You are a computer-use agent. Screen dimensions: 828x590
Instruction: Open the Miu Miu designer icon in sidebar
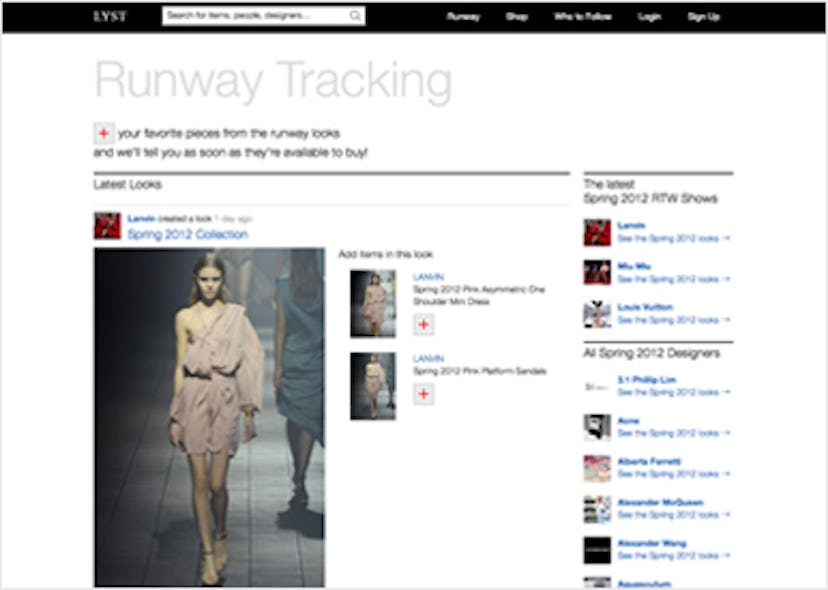click(x=597, y=273)
